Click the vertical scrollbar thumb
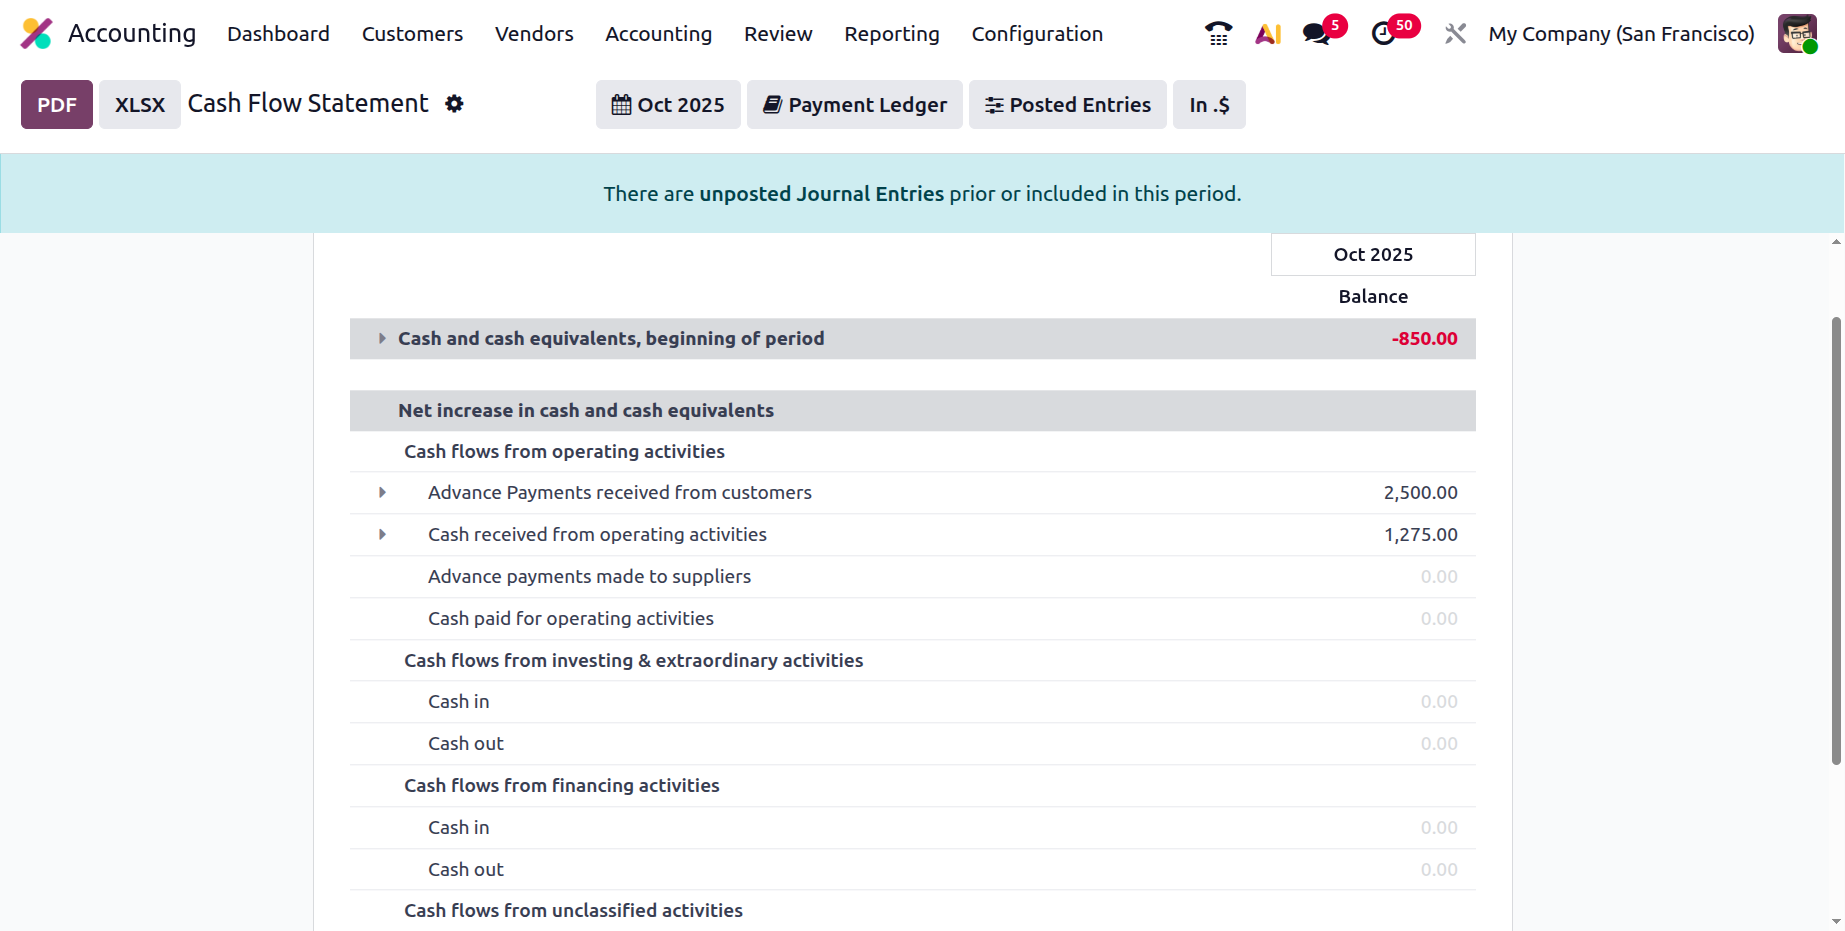 point(1836,540)
